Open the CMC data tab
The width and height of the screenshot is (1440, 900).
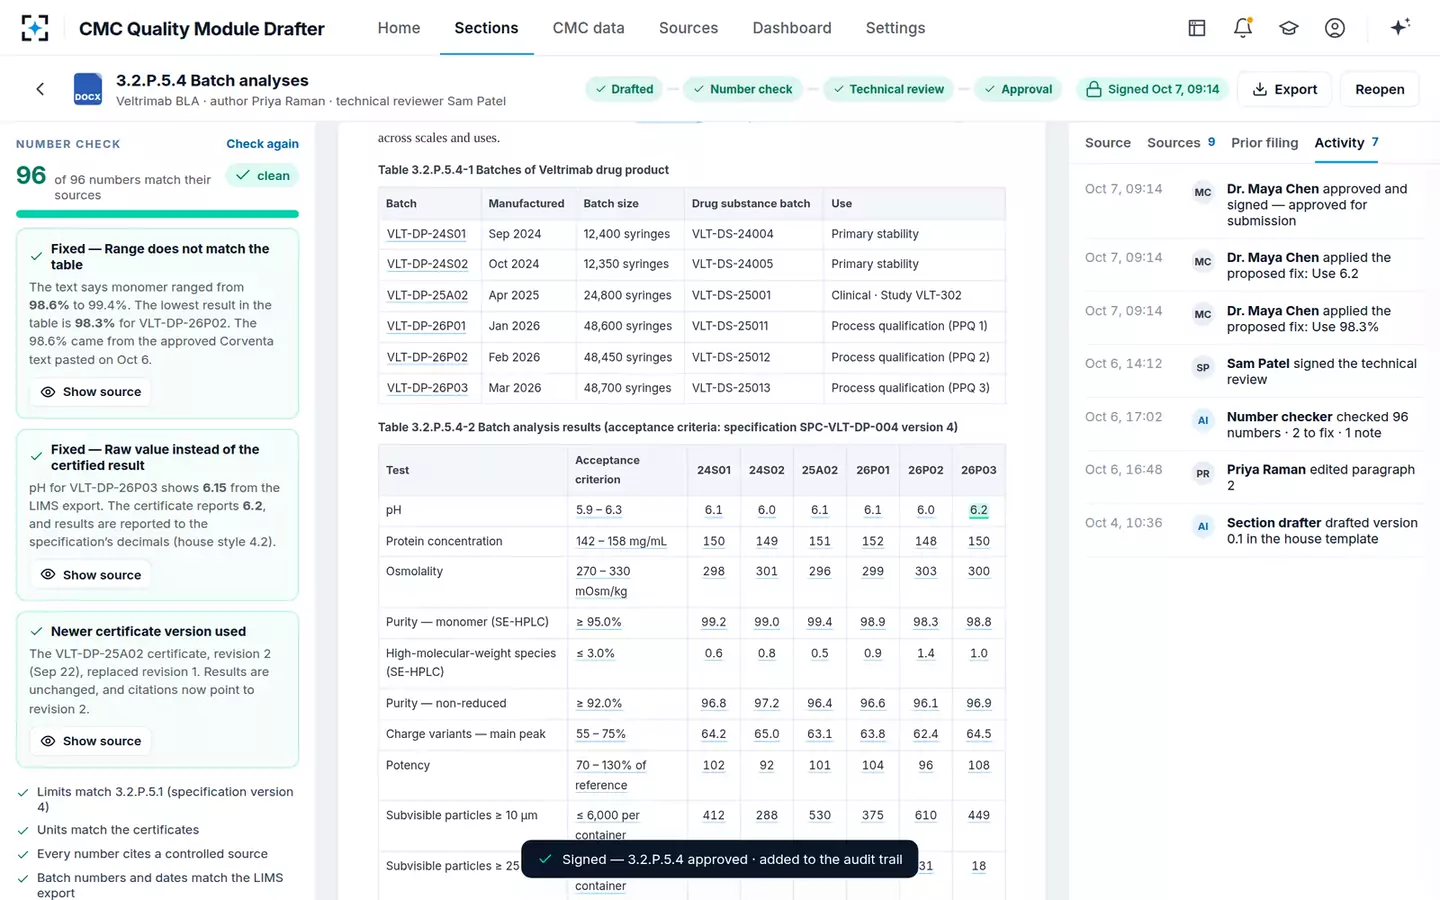588,28
